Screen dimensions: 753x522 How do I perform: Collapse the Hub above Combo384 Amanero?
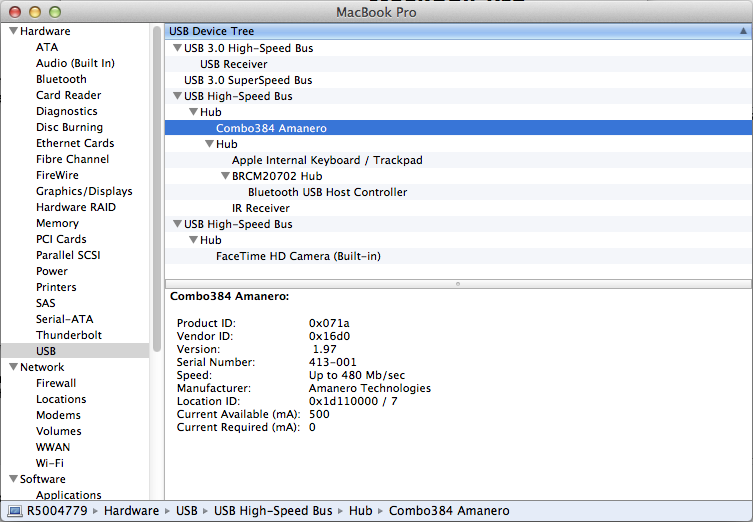194,112
